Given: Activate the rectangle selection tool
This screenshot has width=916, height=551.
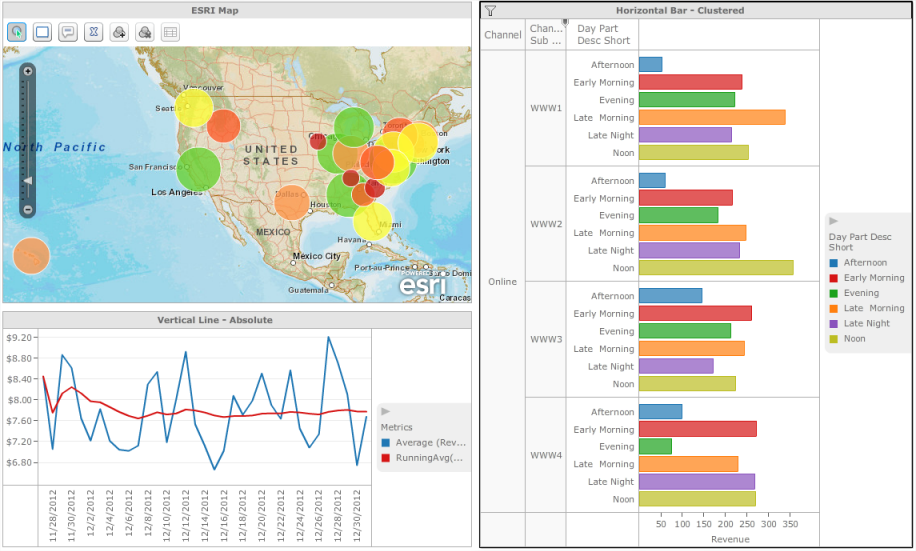Looking at the screenshot, I should (43, 32).
